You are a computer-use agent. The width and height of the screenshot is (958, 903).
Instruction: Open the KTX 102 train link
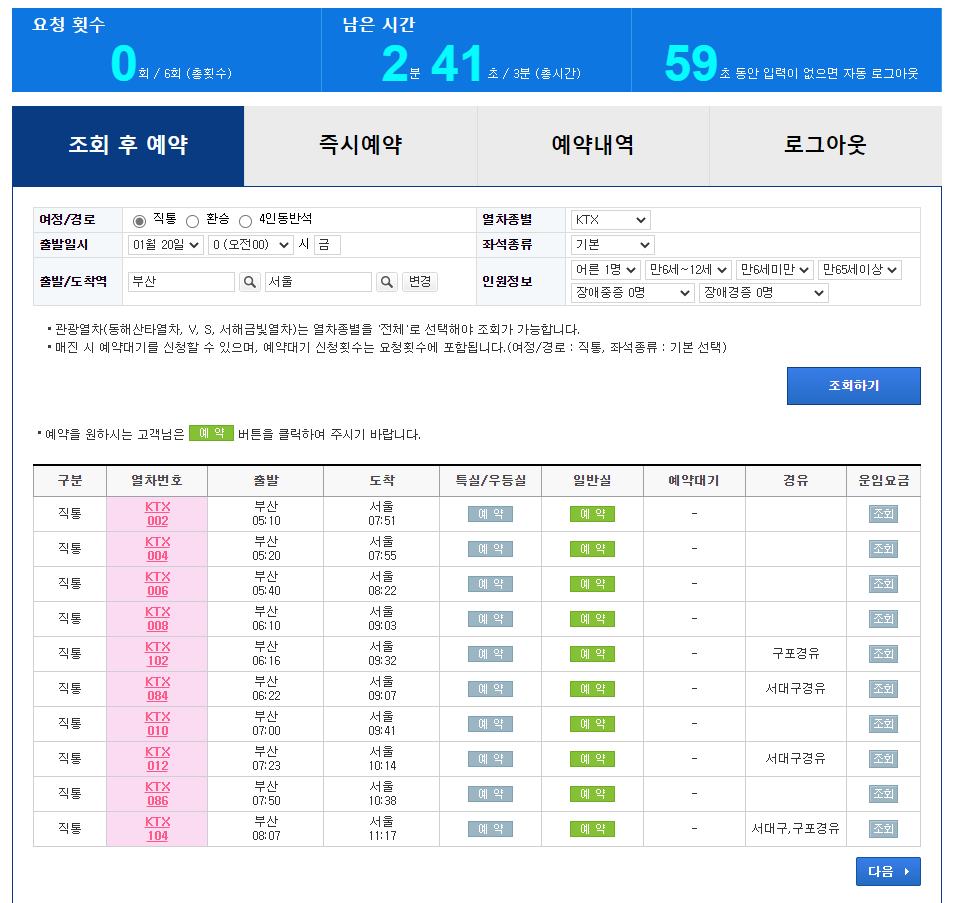(x=158, y=653)
